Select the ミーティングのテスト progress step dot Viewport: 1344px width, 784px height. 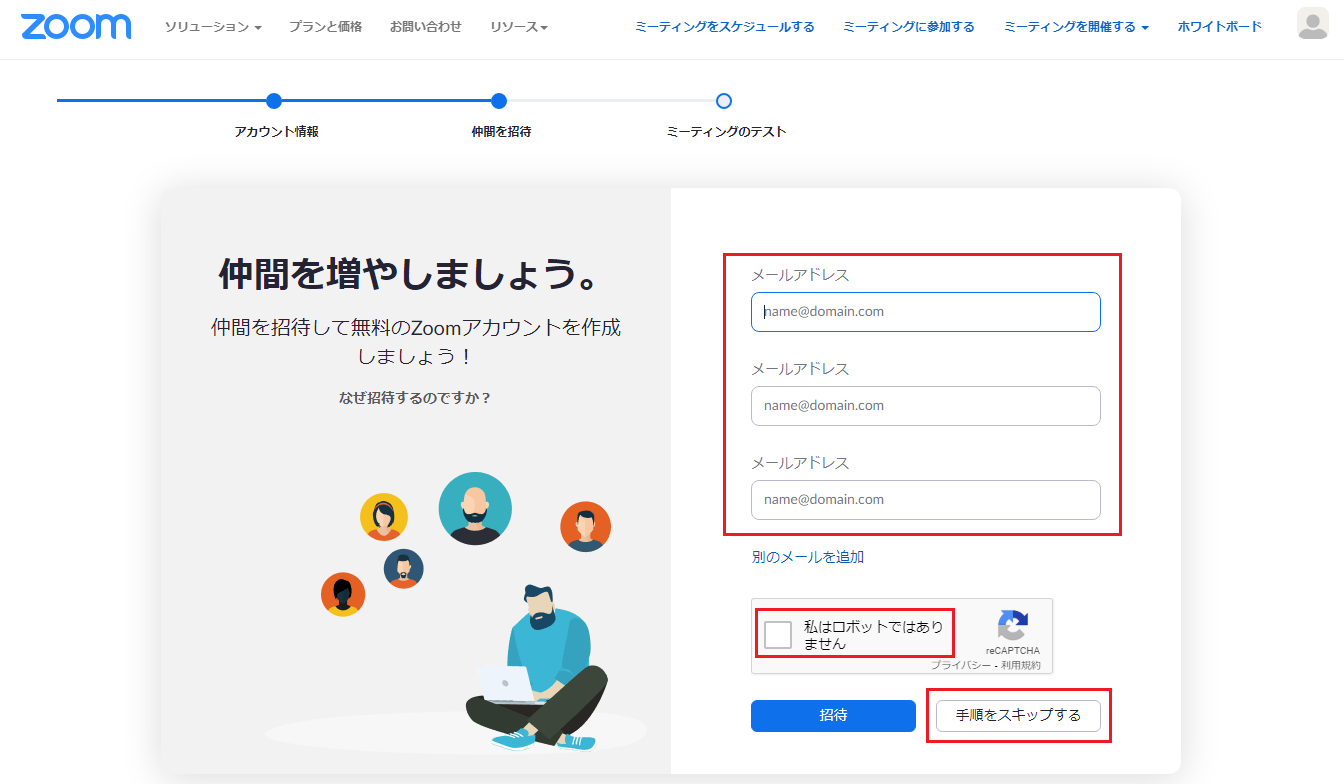click(x=725, y=101)
